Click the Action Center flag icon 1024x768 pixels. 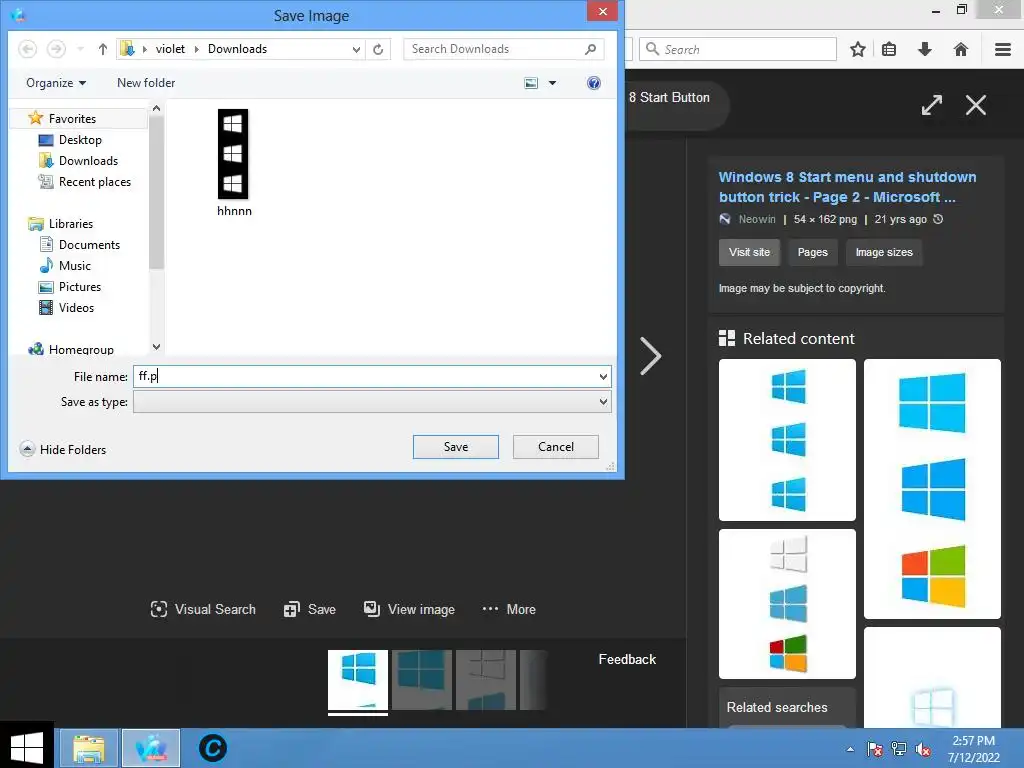pos(874,749)
